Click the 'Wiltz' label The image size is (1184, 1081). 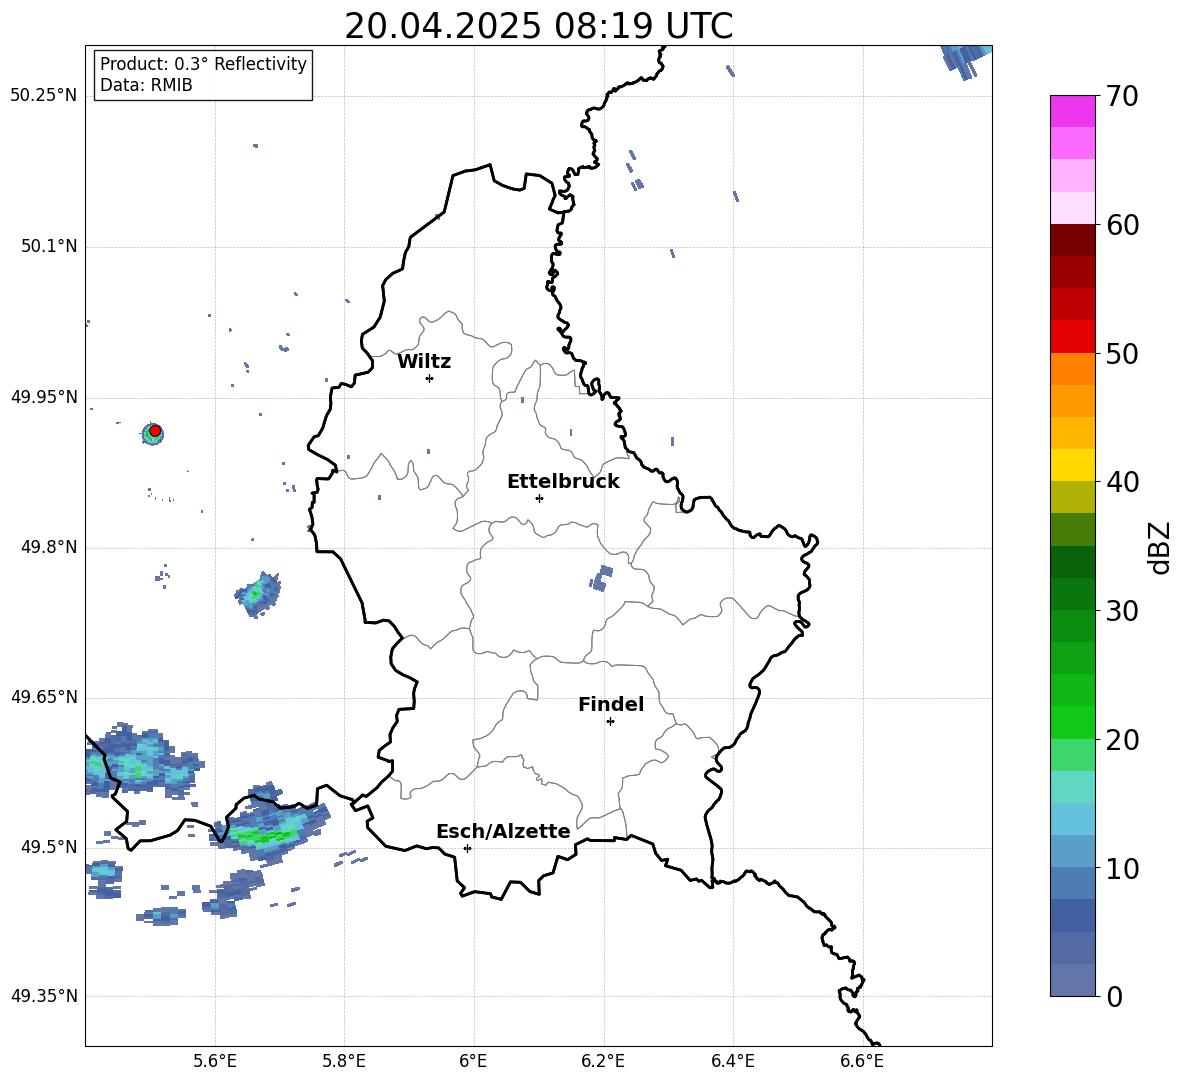pos(424,361)
